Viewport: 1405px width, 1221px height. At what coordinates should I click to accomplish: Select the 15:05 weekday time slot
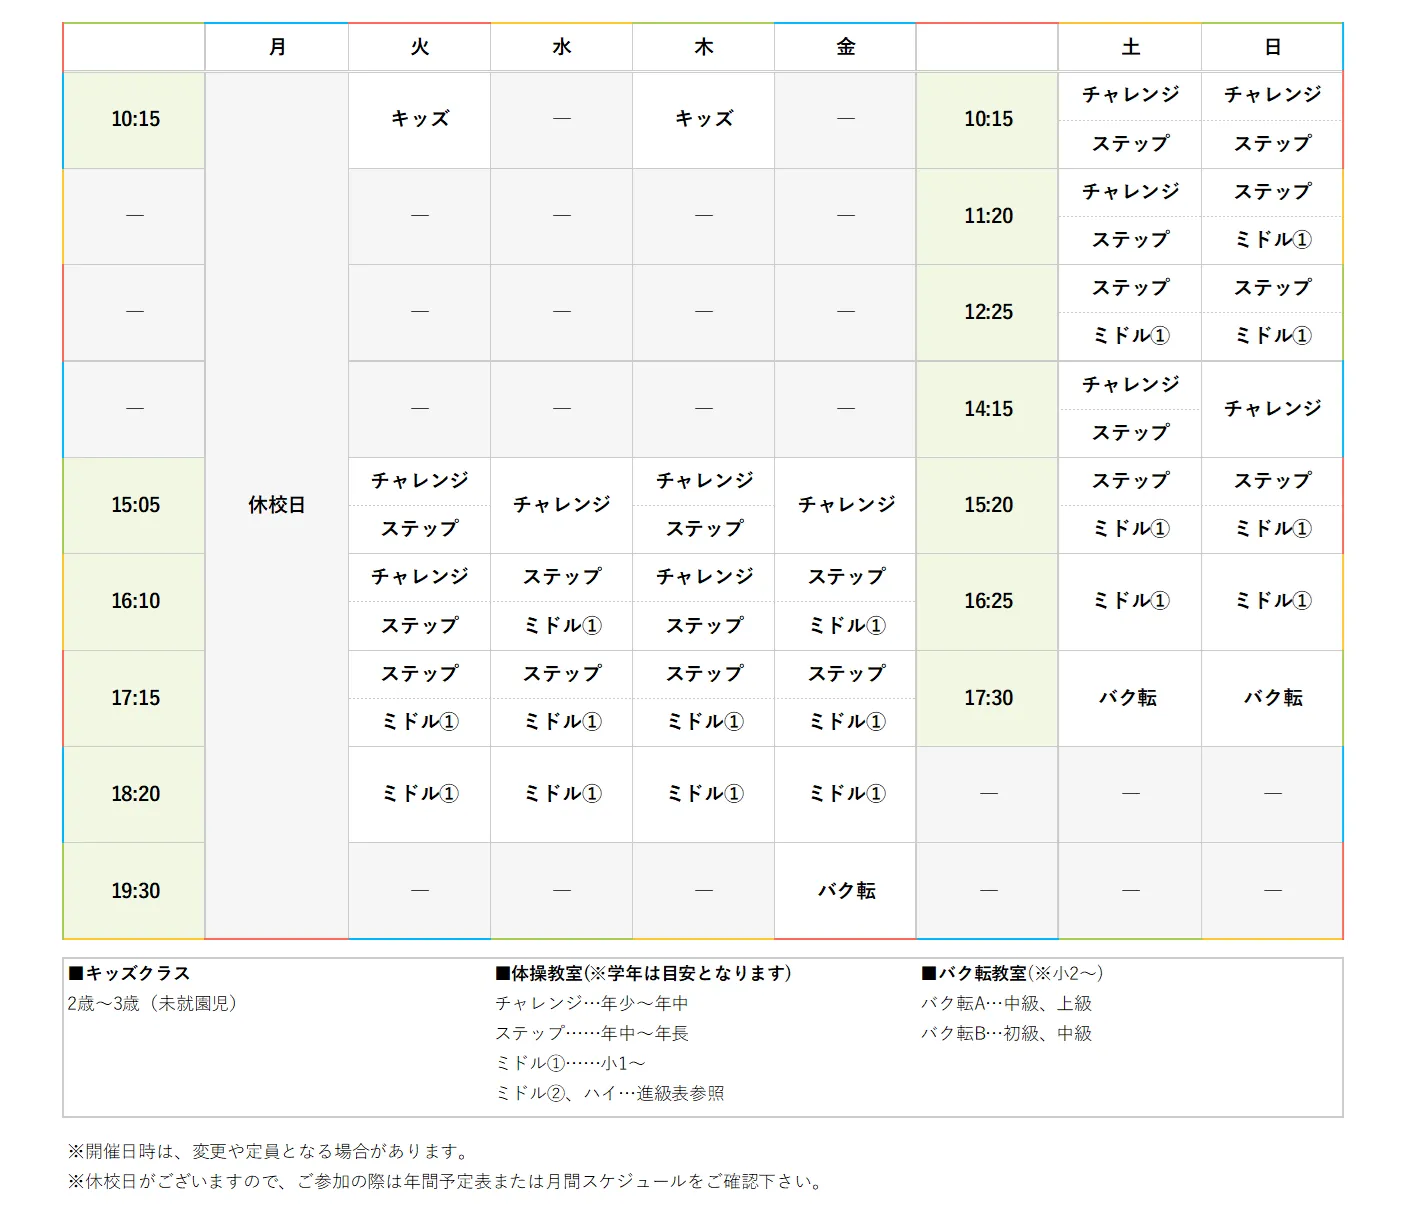pos(135,505)
